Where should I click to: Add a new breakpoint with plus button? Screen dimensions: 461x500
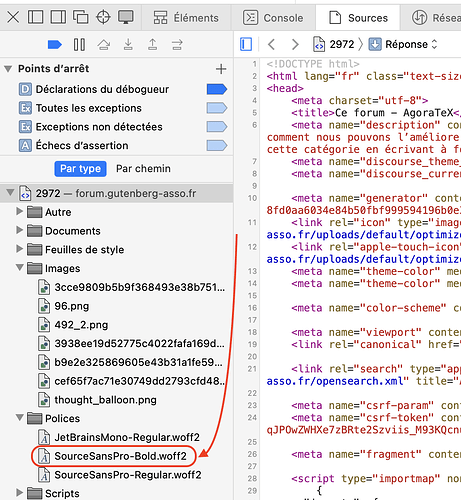(x=221, y=69)
